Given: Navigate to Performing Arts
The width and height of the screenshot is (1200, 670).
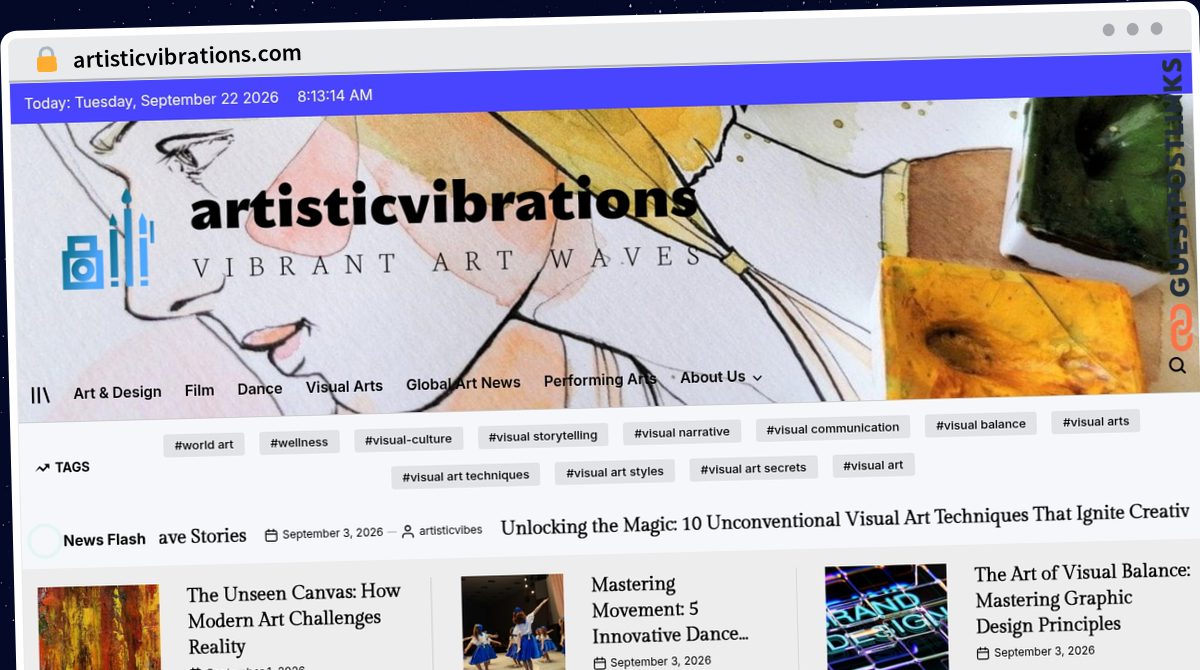Looking at the screenshot, I should point(600,380).
